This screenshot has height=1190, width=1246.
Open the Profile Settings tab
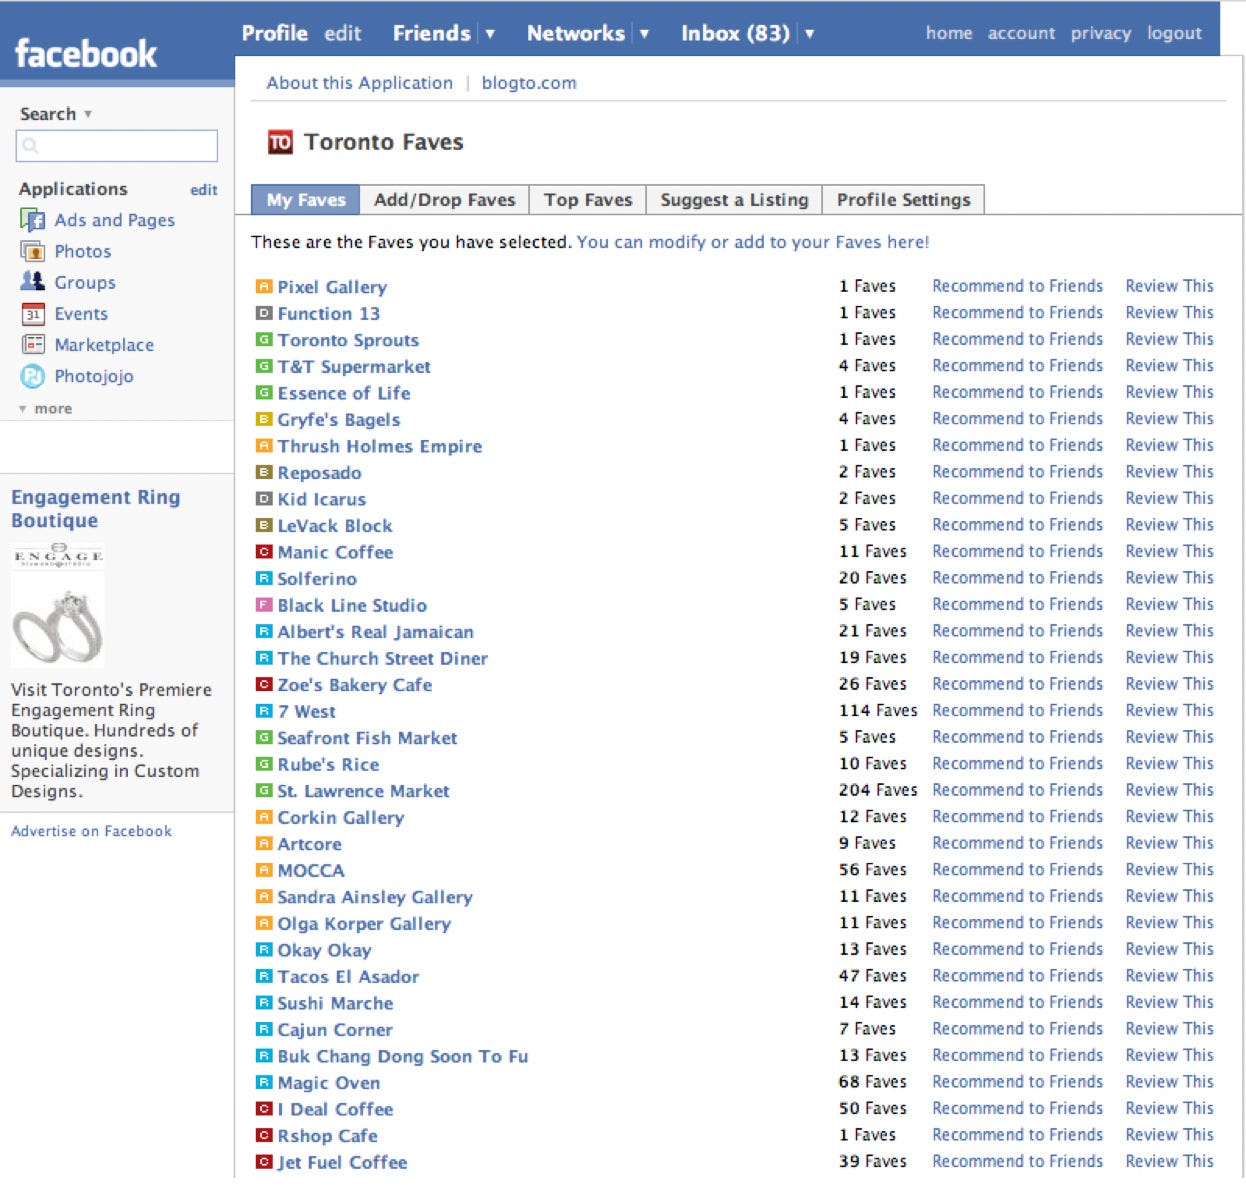(903, 200)
